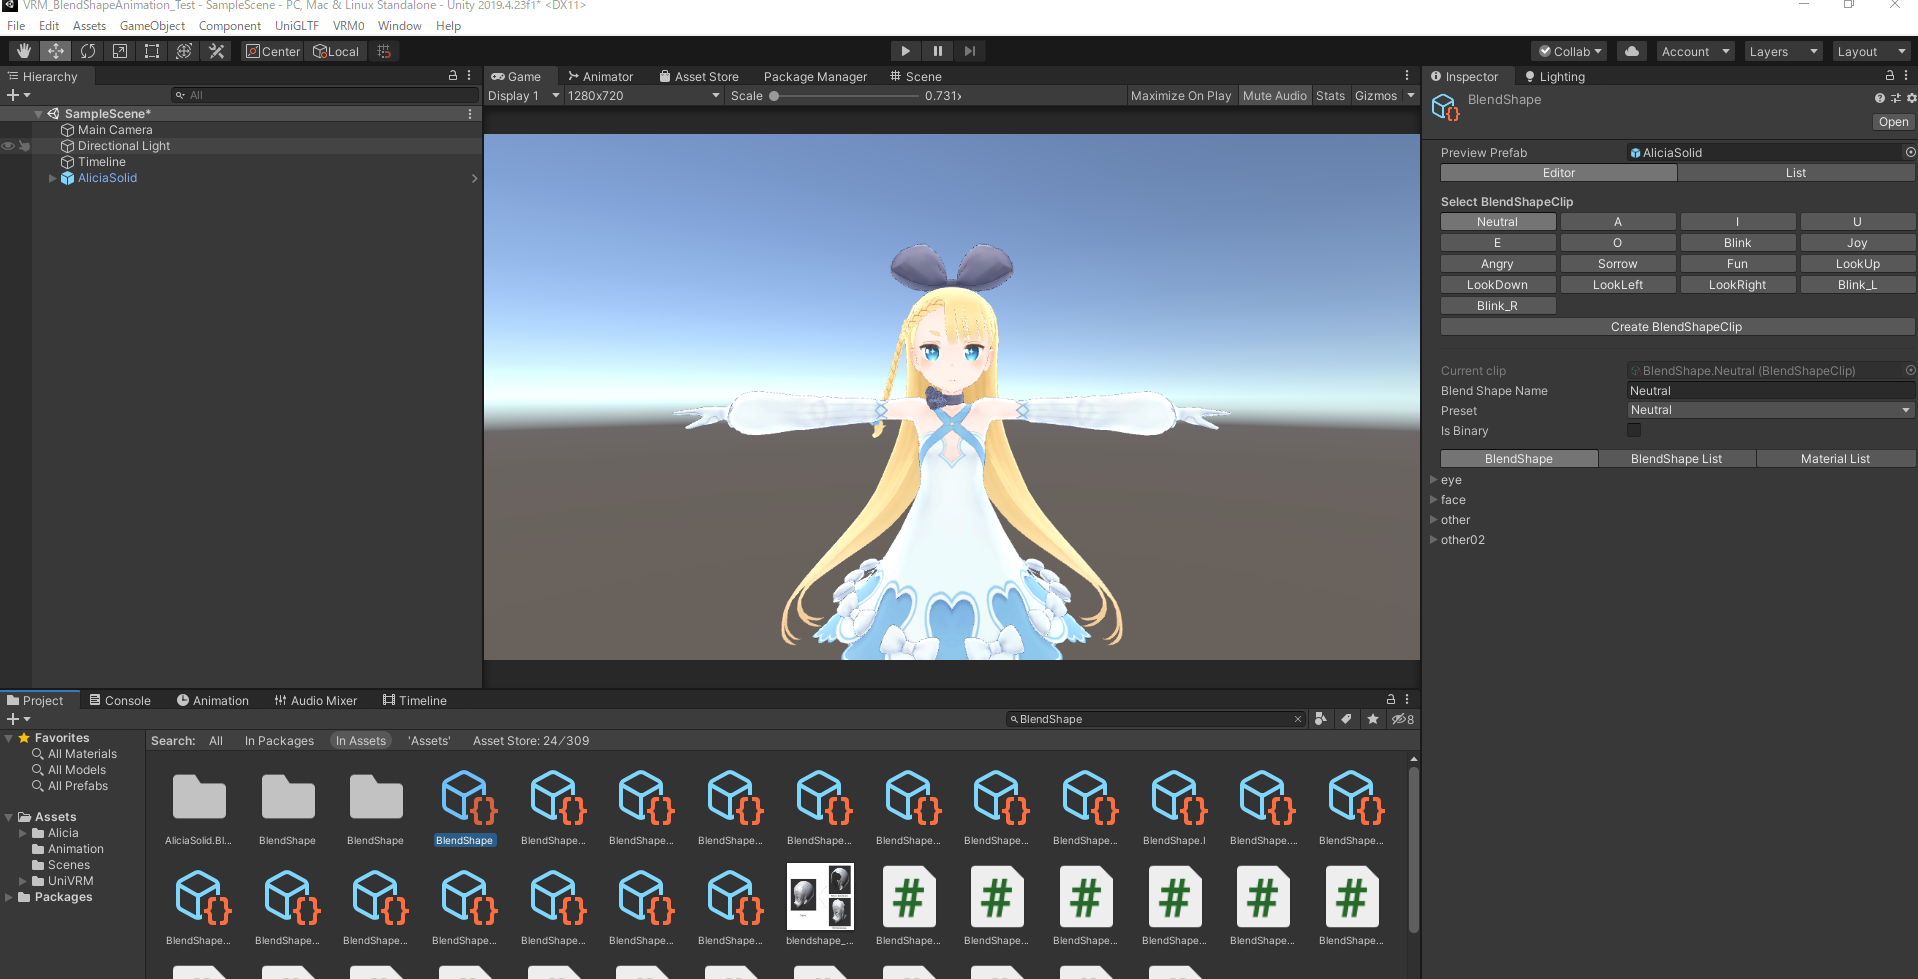Expand the face blendshape group

pos(1434,499)
